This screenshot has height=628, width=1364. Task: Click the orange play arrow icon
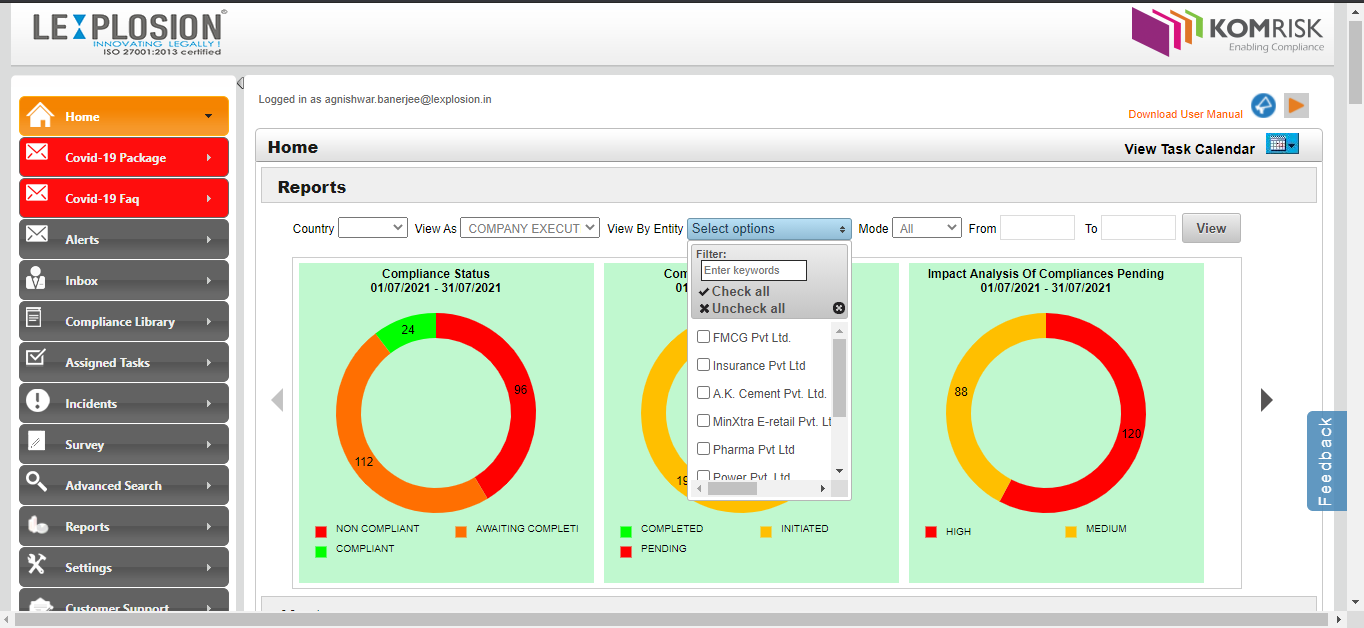[x=1296, y=105]
